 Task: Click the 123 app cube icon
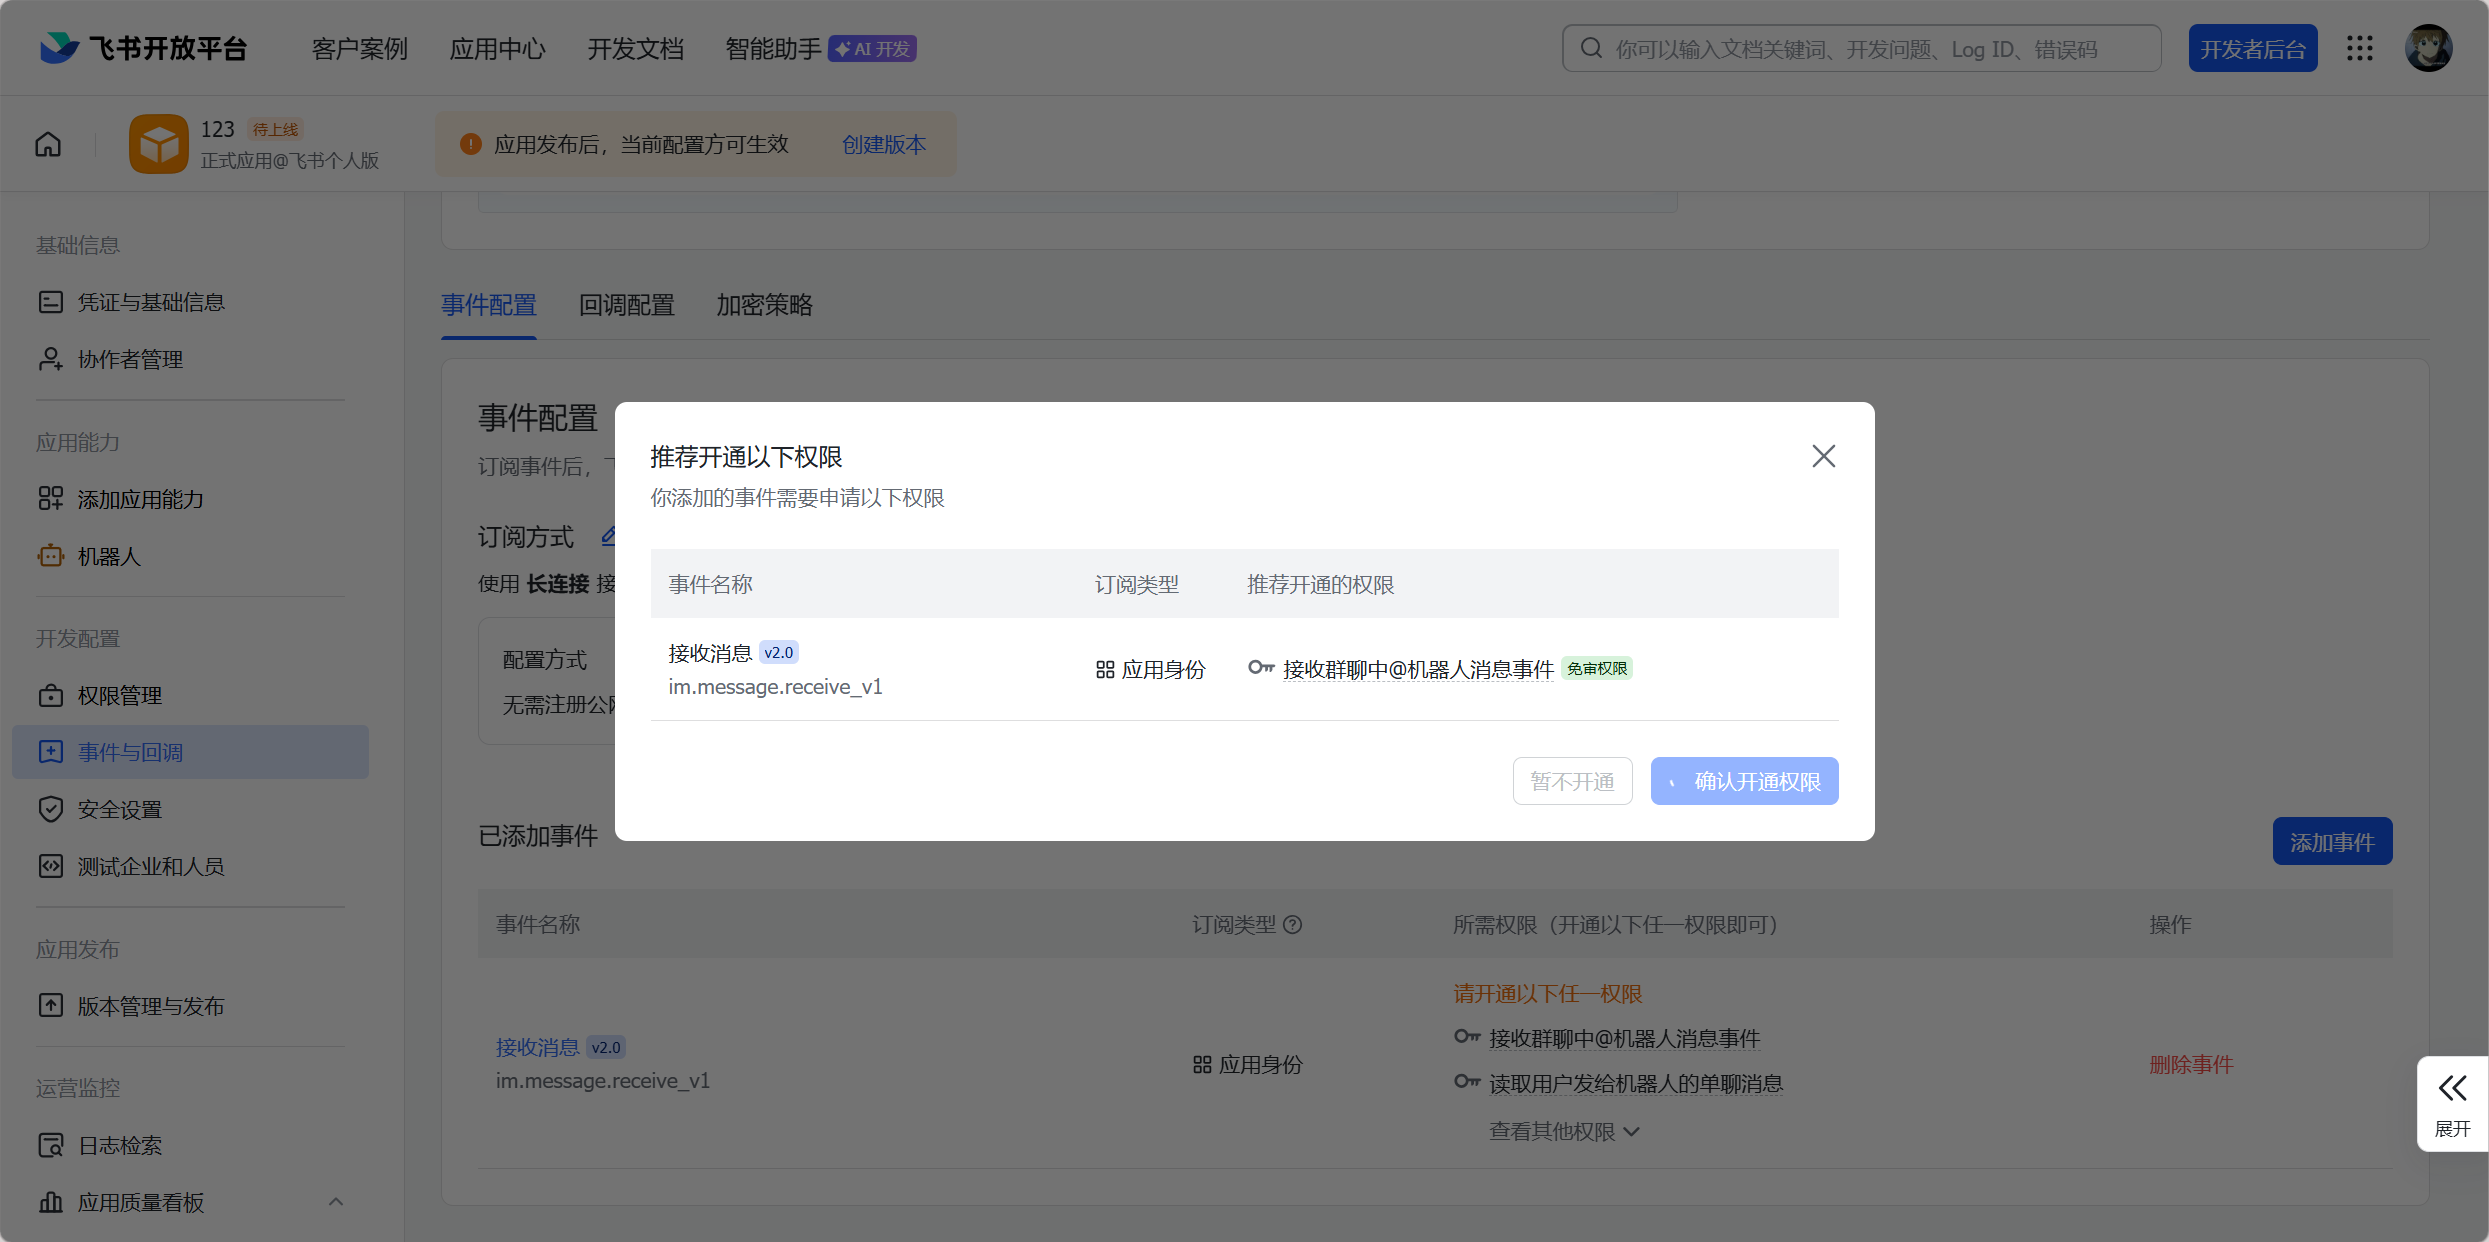[x=158, y=144]
